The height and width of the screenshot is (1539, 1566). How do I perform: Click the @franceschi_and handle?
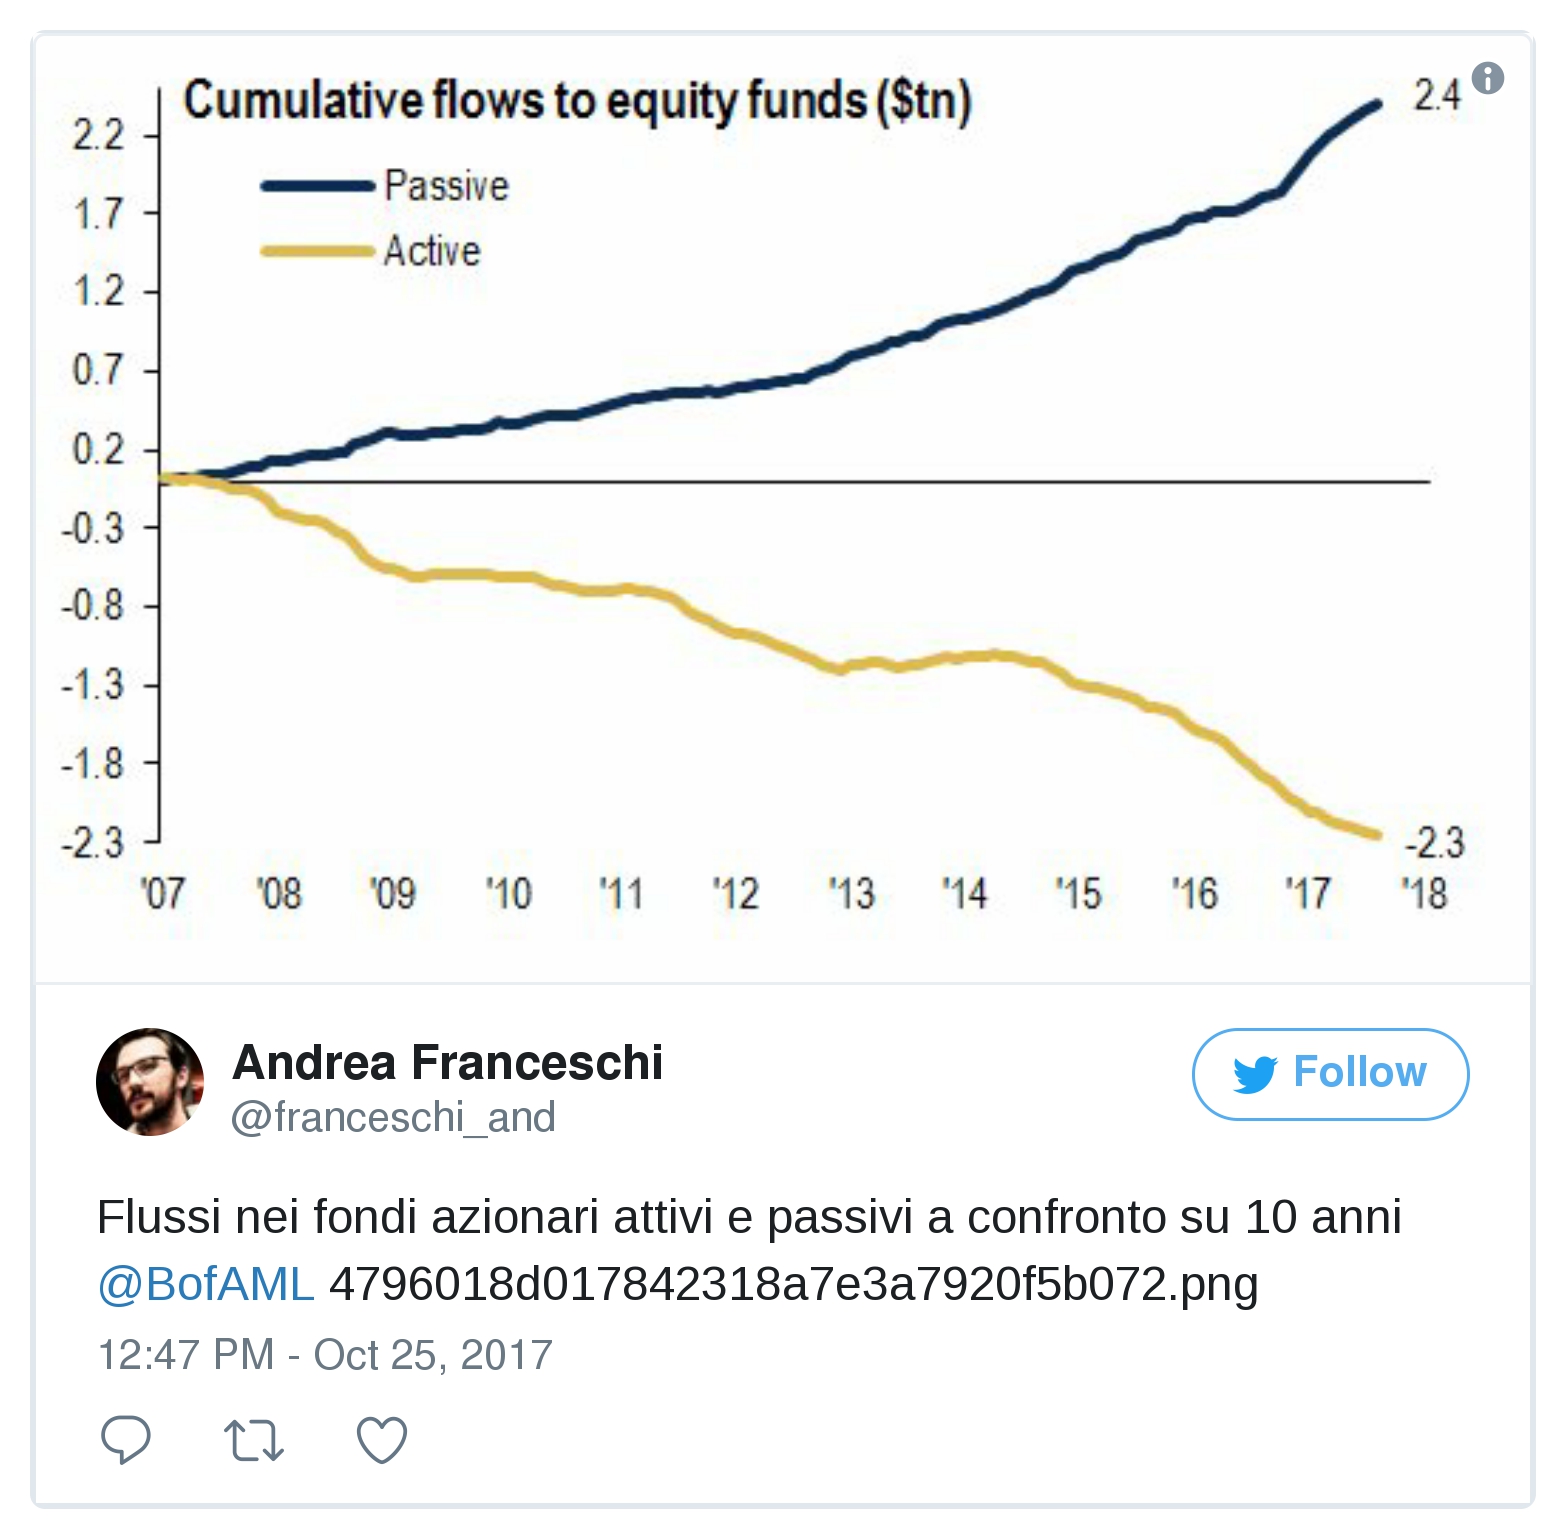tap(393, 1117)
